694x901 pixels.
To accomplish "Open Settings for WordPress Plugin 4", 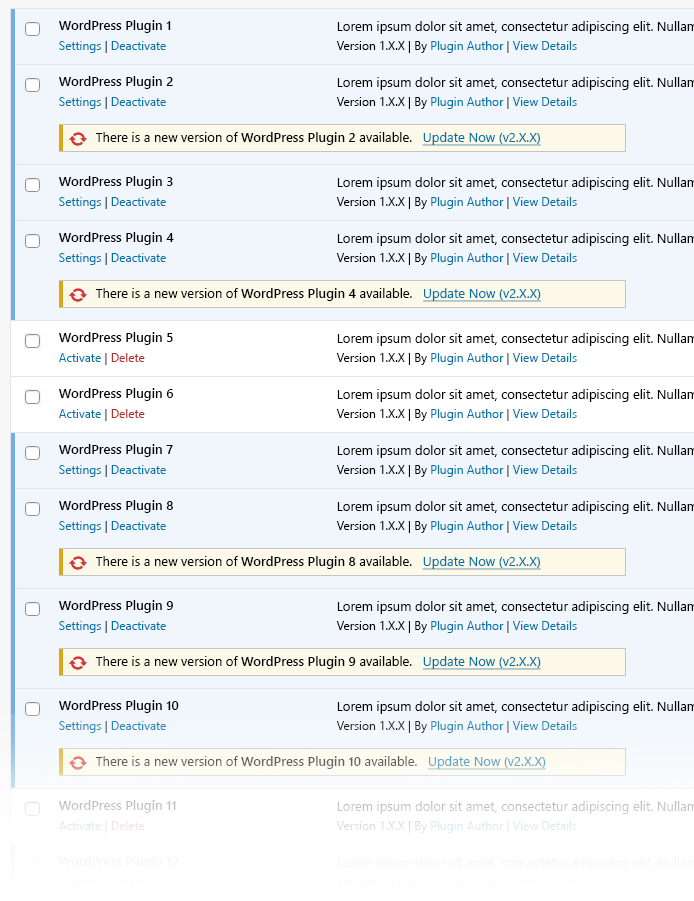I will (80, 258).
